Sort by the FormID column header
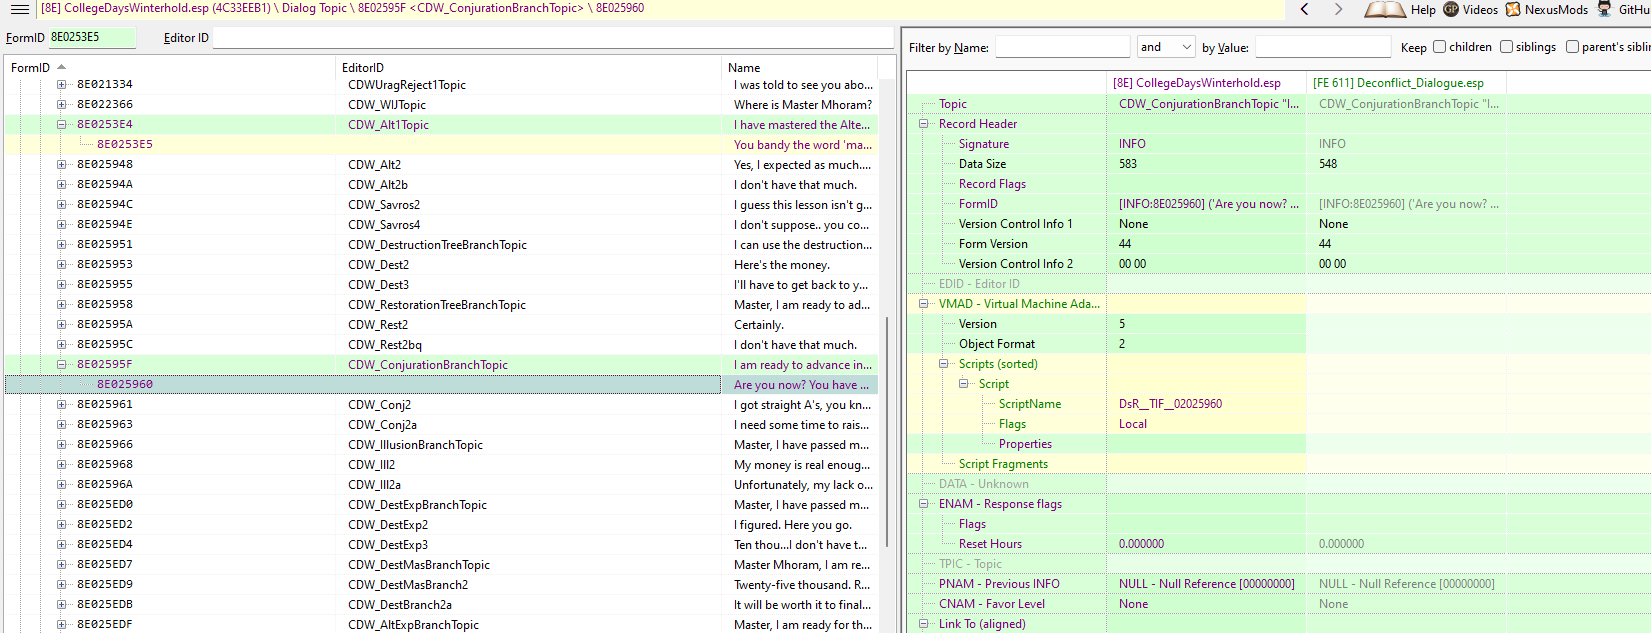The width and height of the screenshot is (1651, 633). coord(170,67)
